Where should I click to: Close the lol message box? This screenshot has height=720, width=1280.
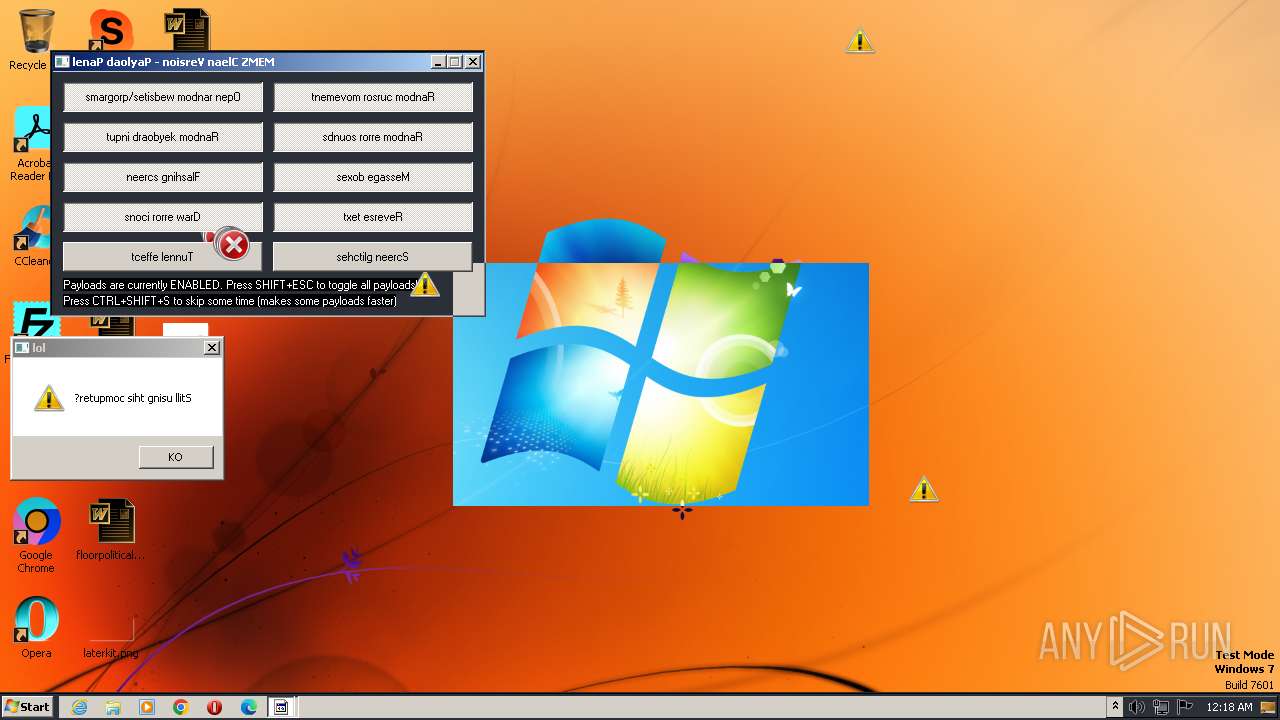tap(212, 348)
